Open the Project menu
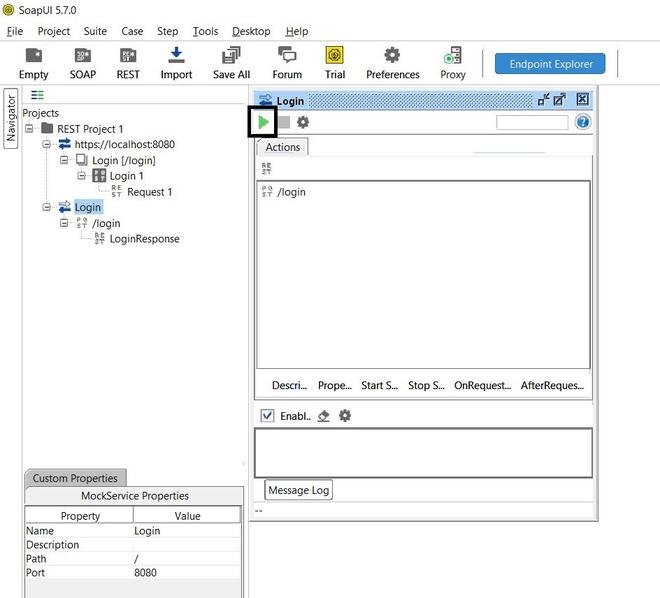Viewport: 660px width, 598px height. pos(53,32)
